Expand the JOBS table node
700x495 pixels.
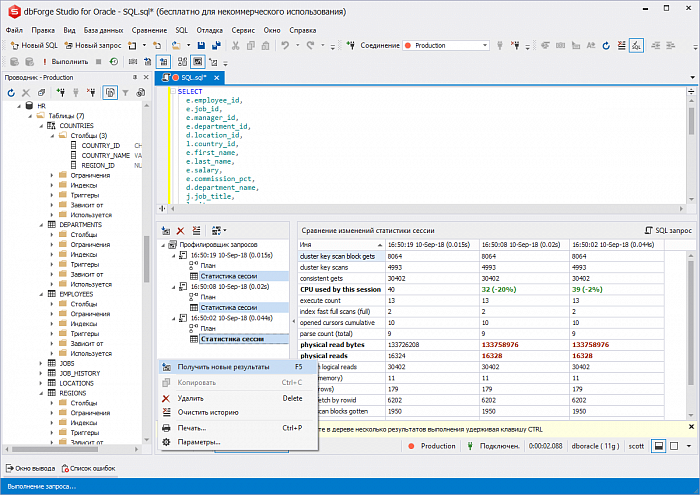[42, 363]
